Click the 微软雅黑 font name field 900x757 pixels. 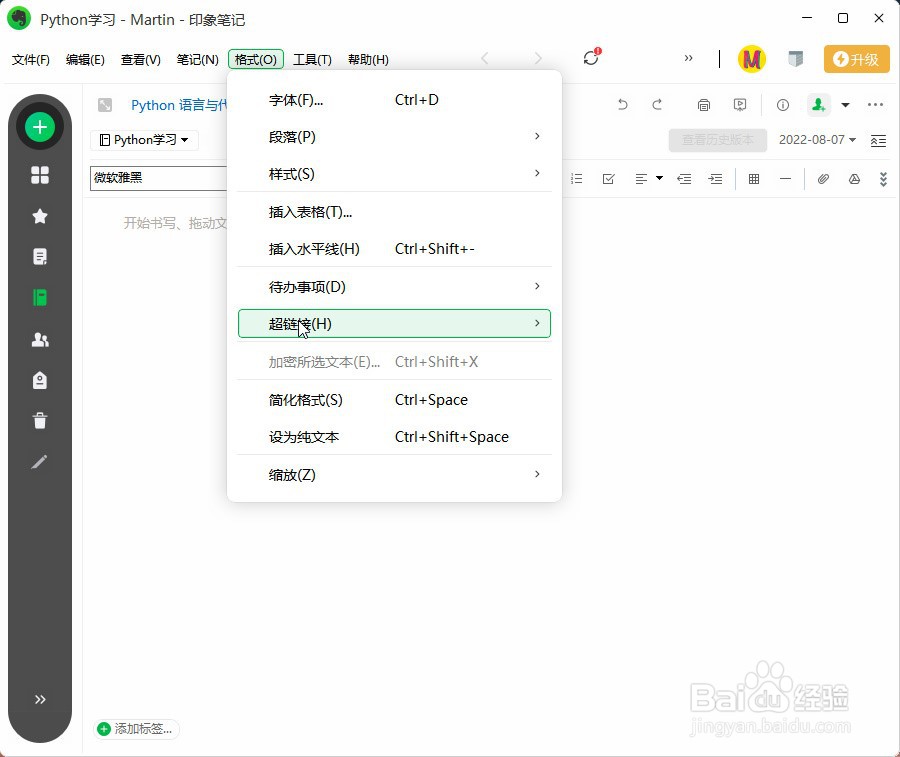tap(158, 178)
